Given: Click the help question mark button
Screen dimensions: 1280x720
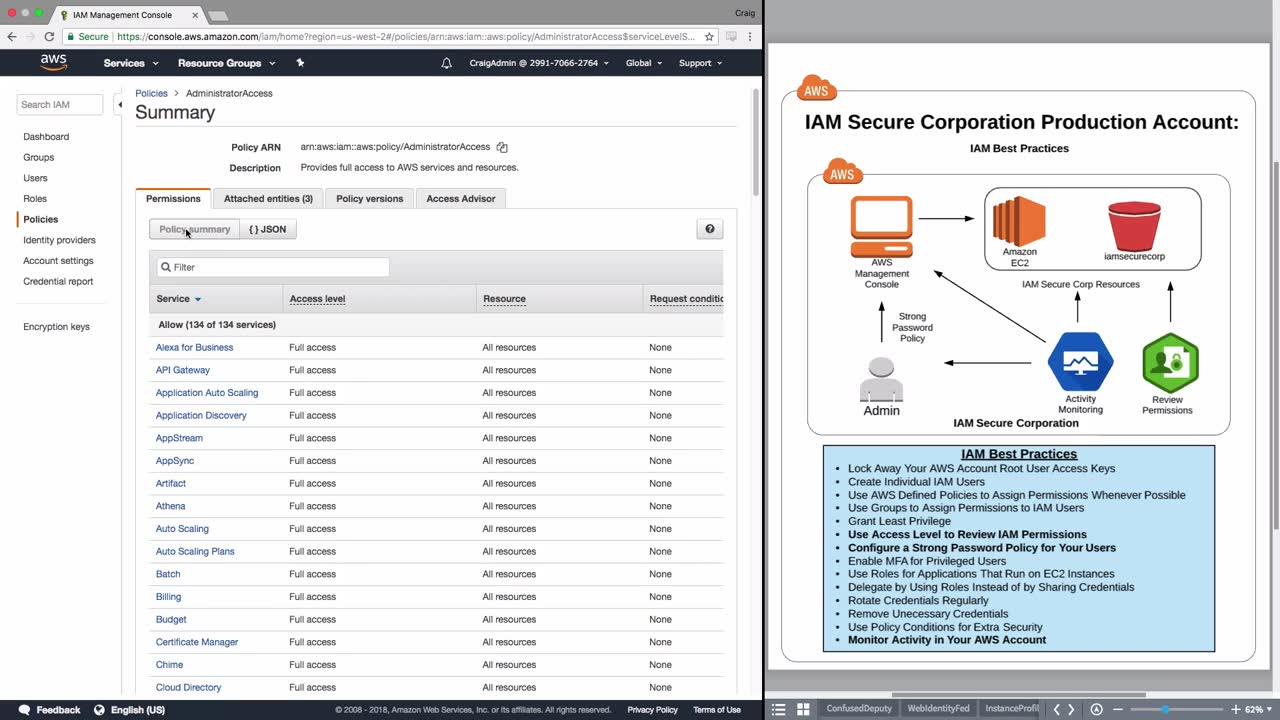Looking at the screenshot, I should (709, 229).
